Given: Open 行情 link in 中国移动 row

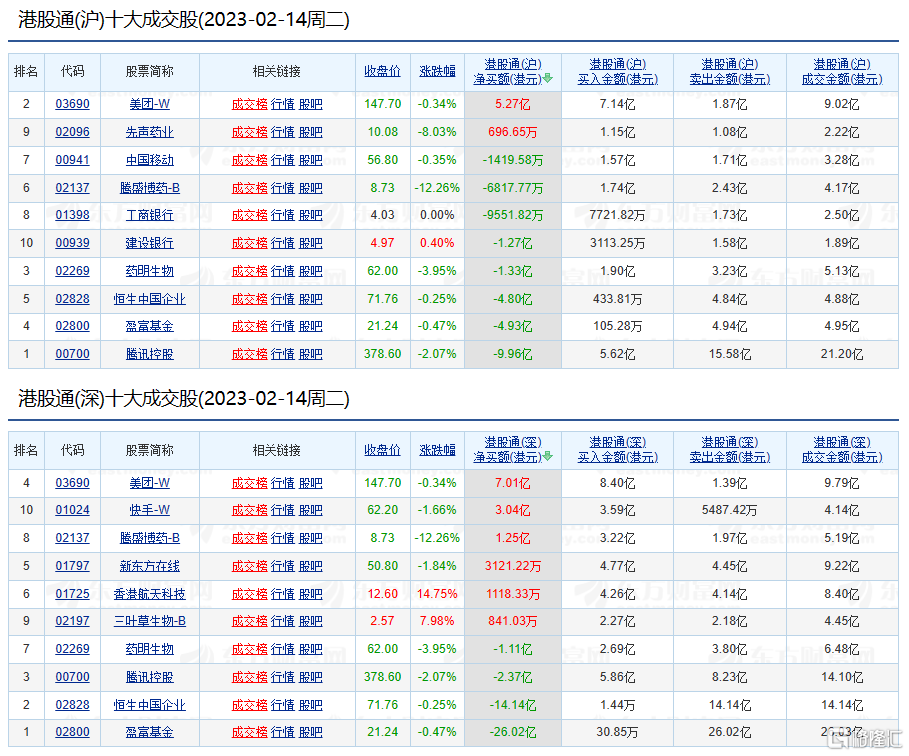Looking at the screenshot, I should (283, 160).
